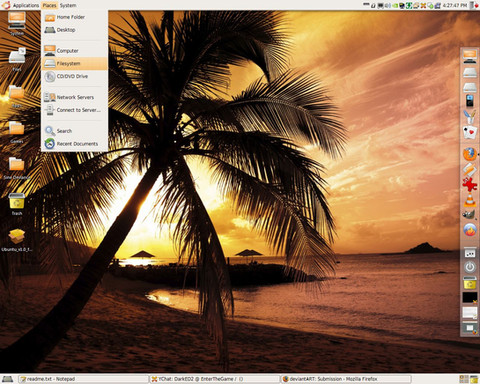The height and width of the screenshot is (384, 480).
Task: Open the System menu
Action: [x=68, y=5]
